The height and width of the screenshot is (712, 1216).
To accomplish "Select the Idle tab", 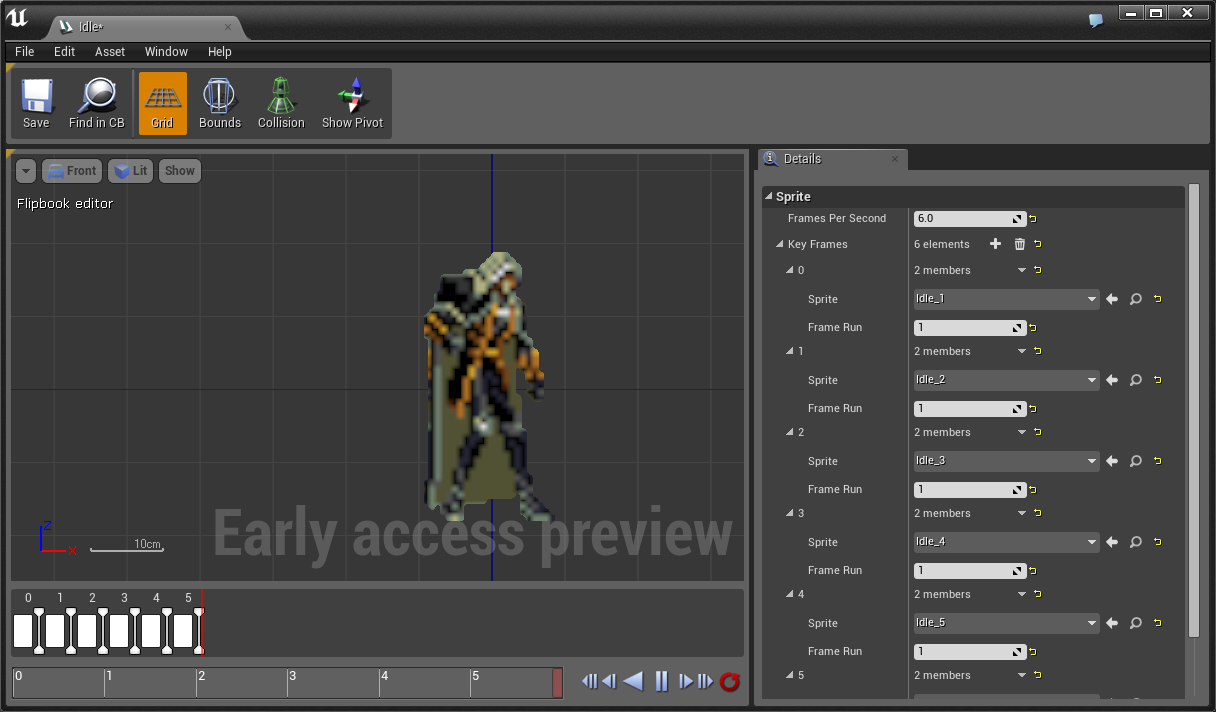I will click(90, 27).
